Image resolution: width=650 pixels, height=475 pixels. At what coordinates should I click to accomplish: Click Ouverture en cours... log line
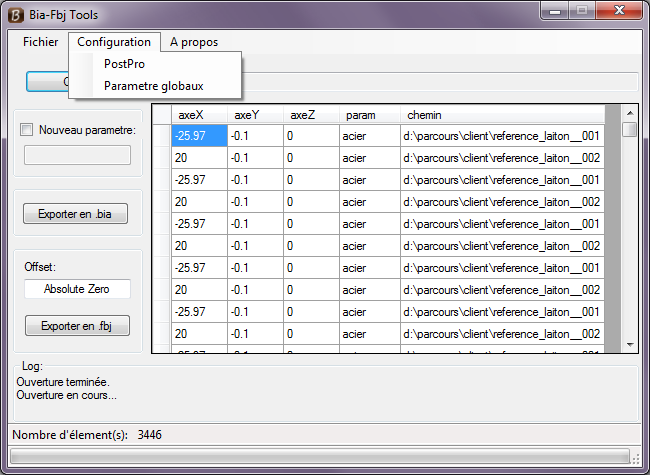point(66,395)
